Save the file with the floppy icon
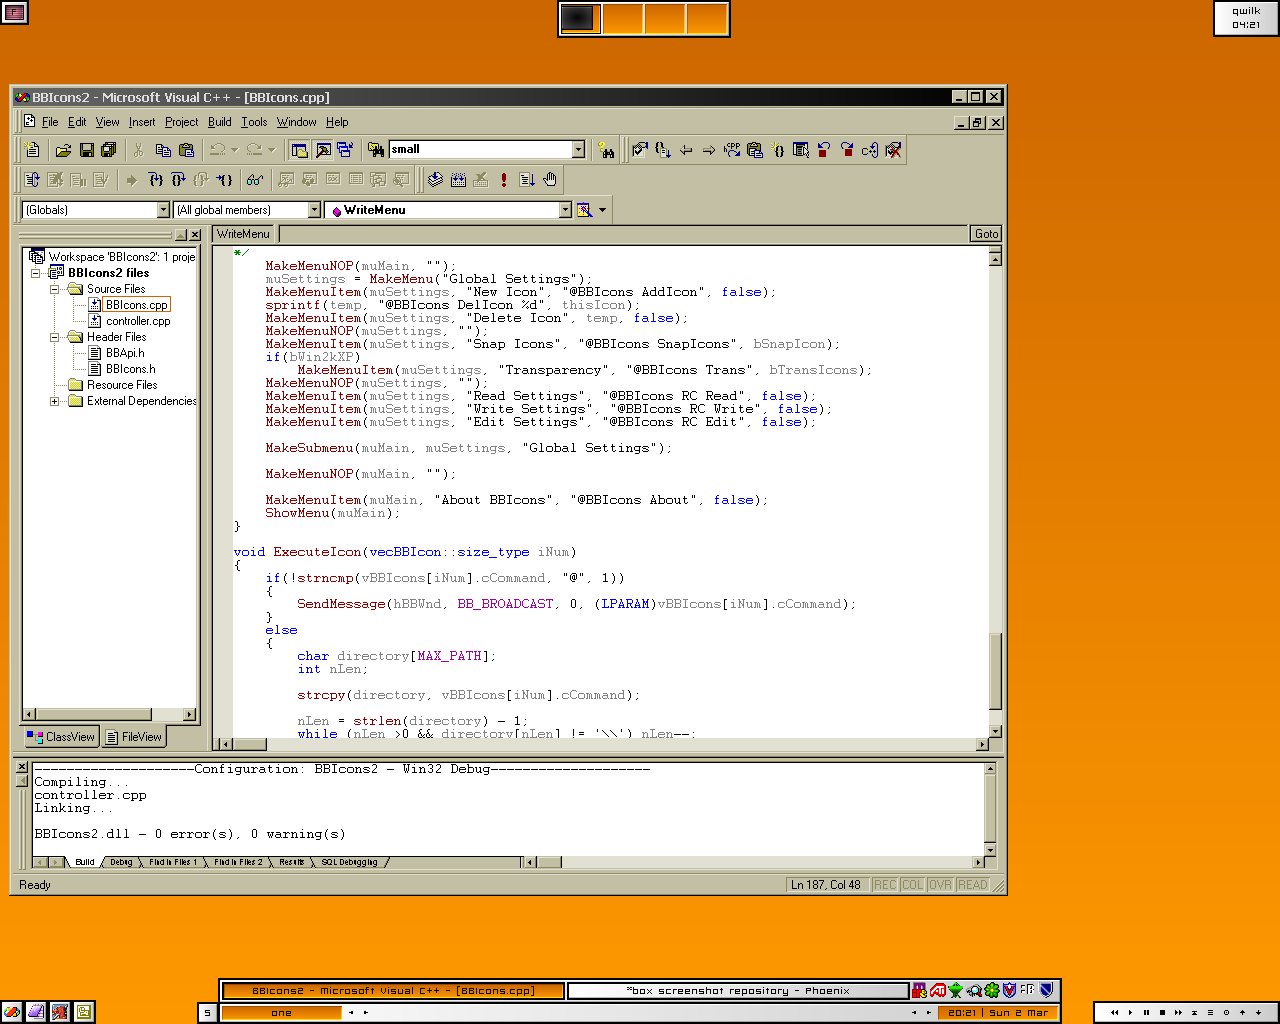The image size is (1280, 1024). coord(86,150)
